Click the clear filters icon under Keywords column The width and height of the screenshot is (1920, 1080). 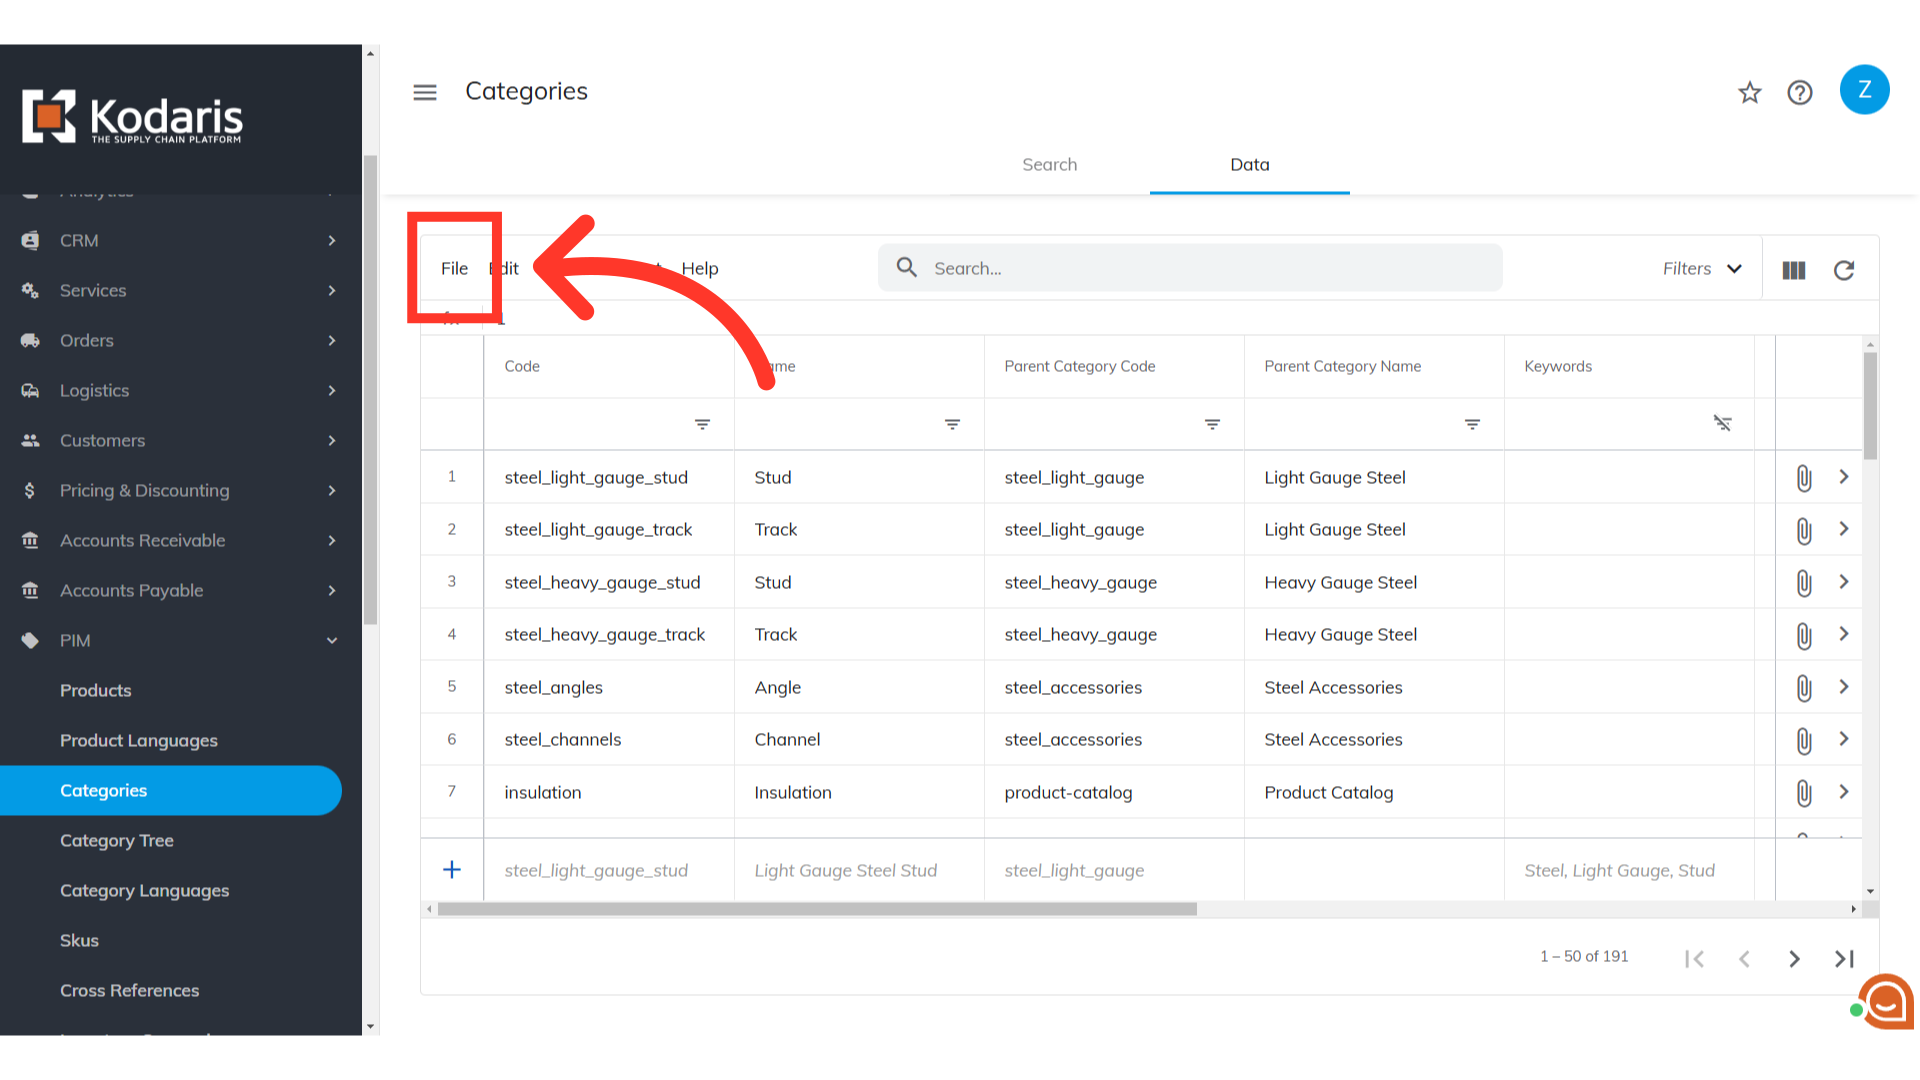point(1722,424)
